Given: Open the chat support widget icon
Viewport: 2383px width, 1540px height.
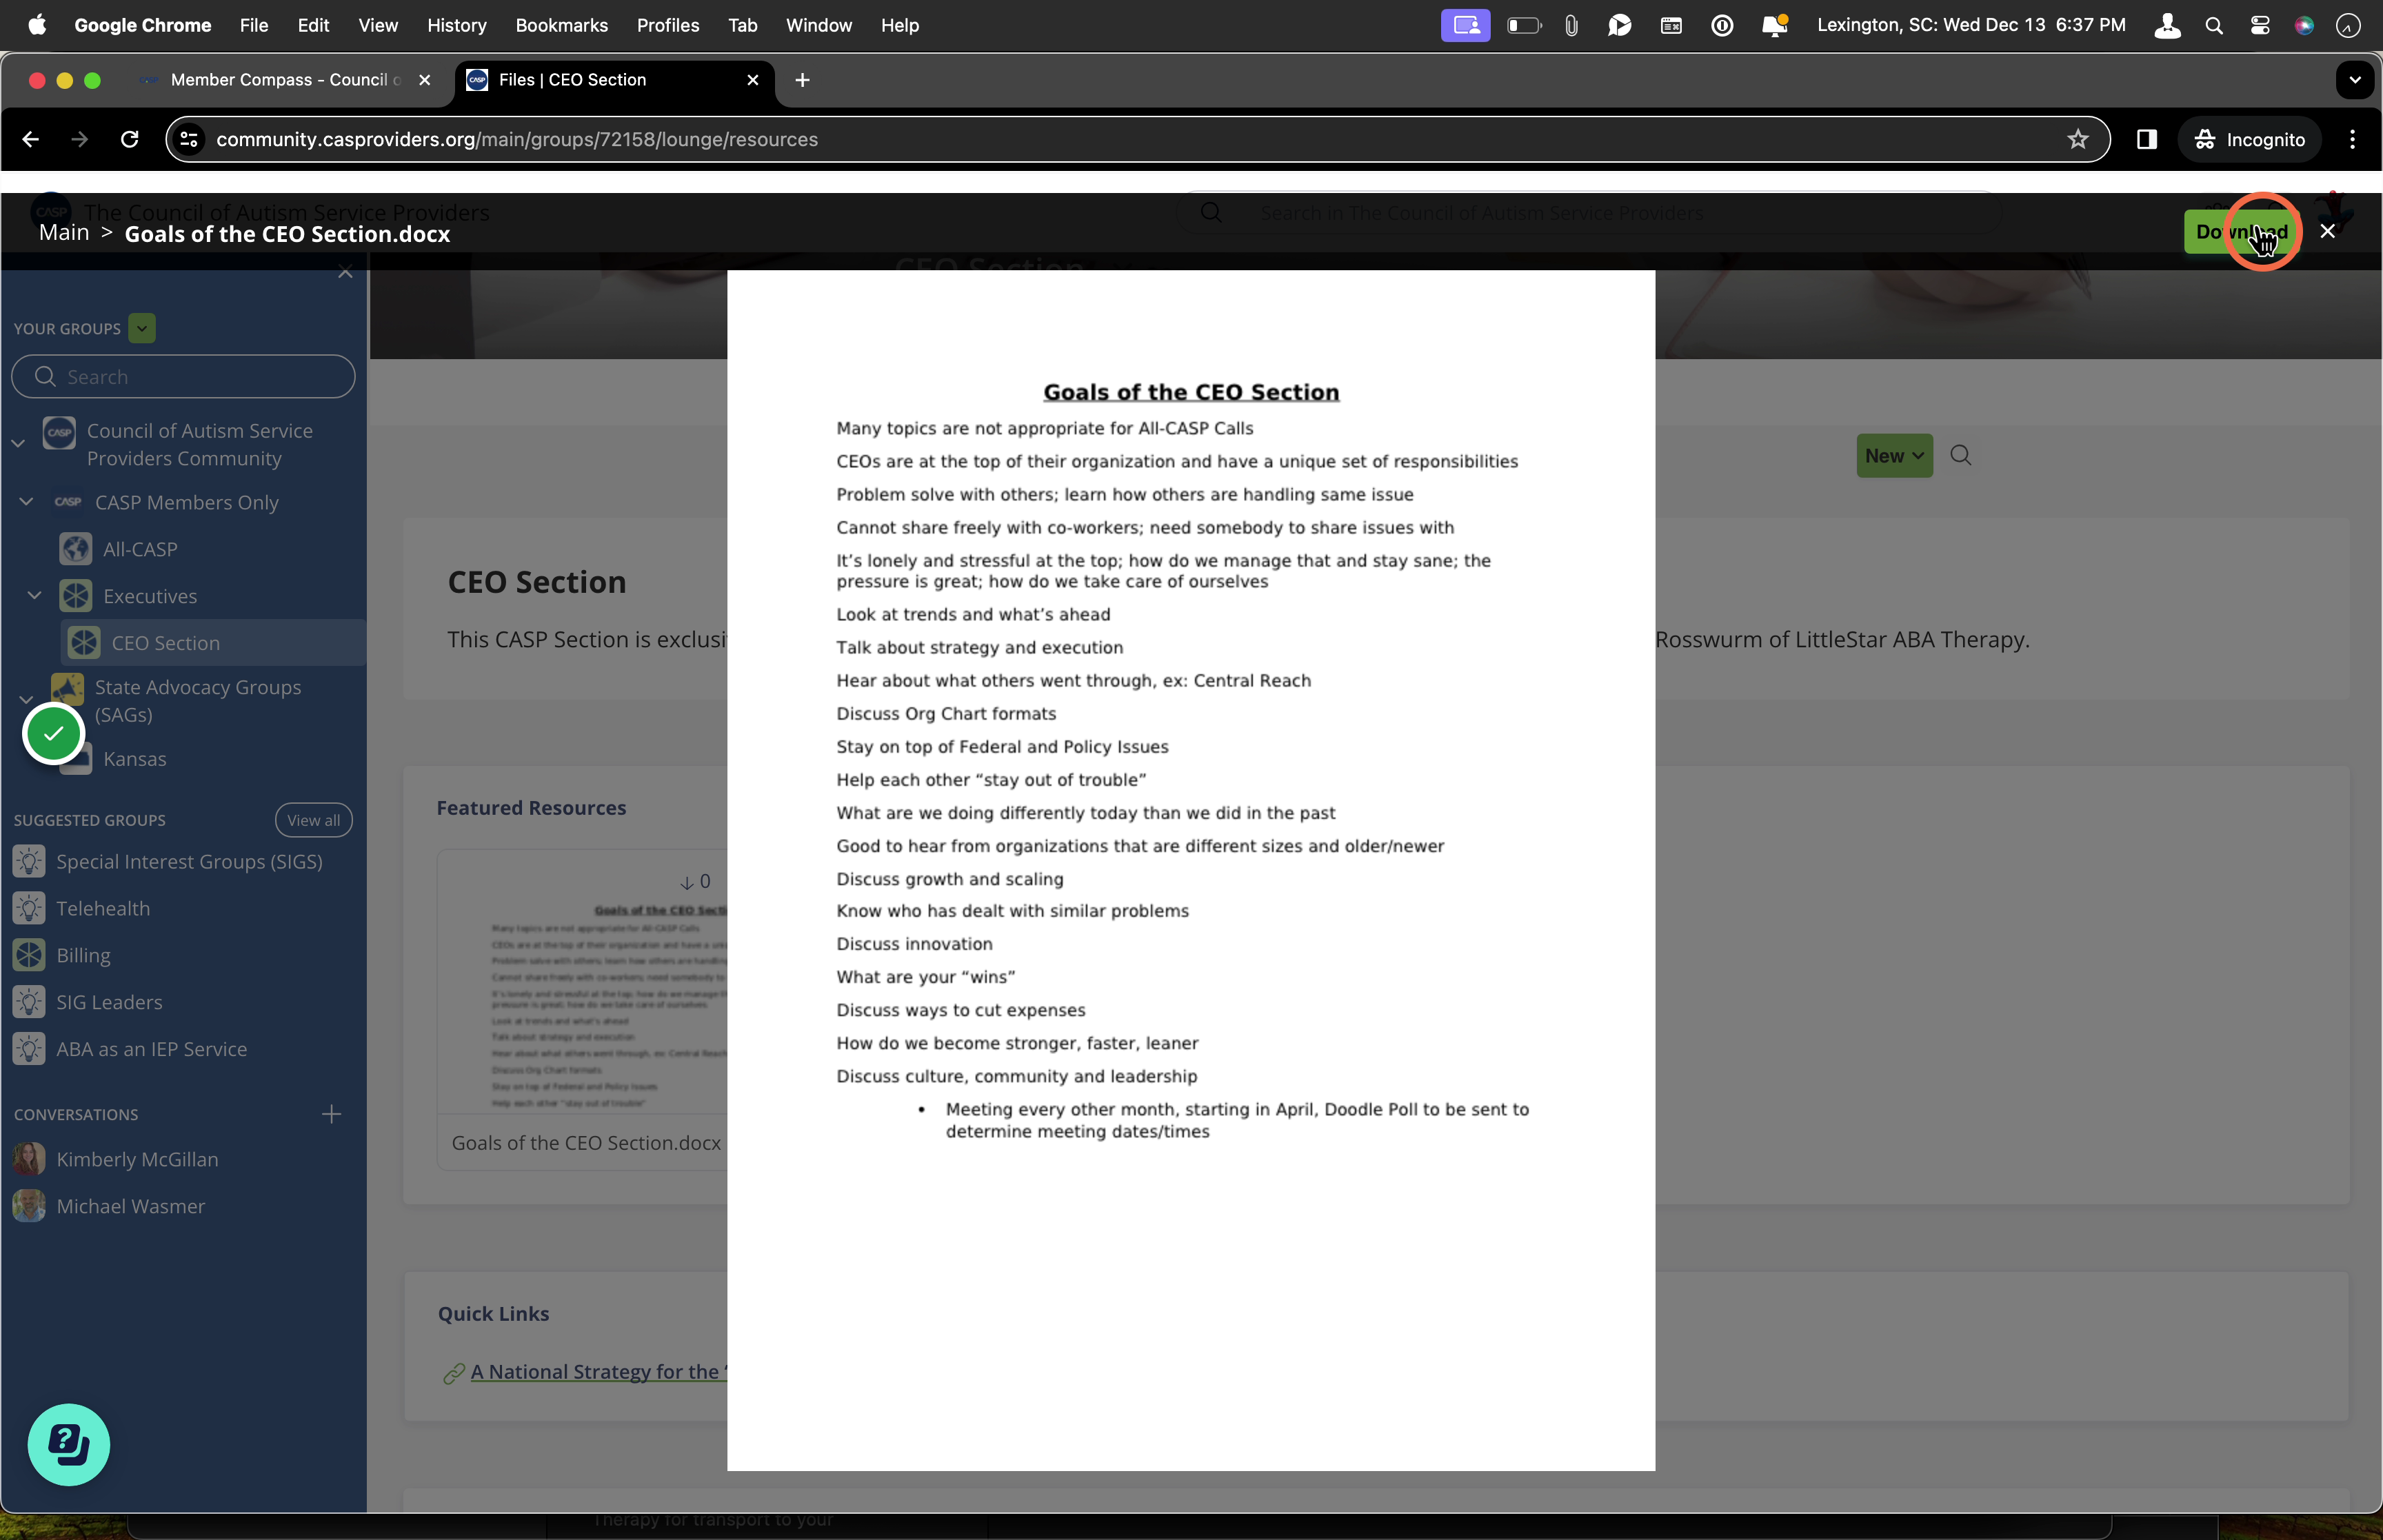Looking at the screenshot, I should click(x=69, y=1445).
